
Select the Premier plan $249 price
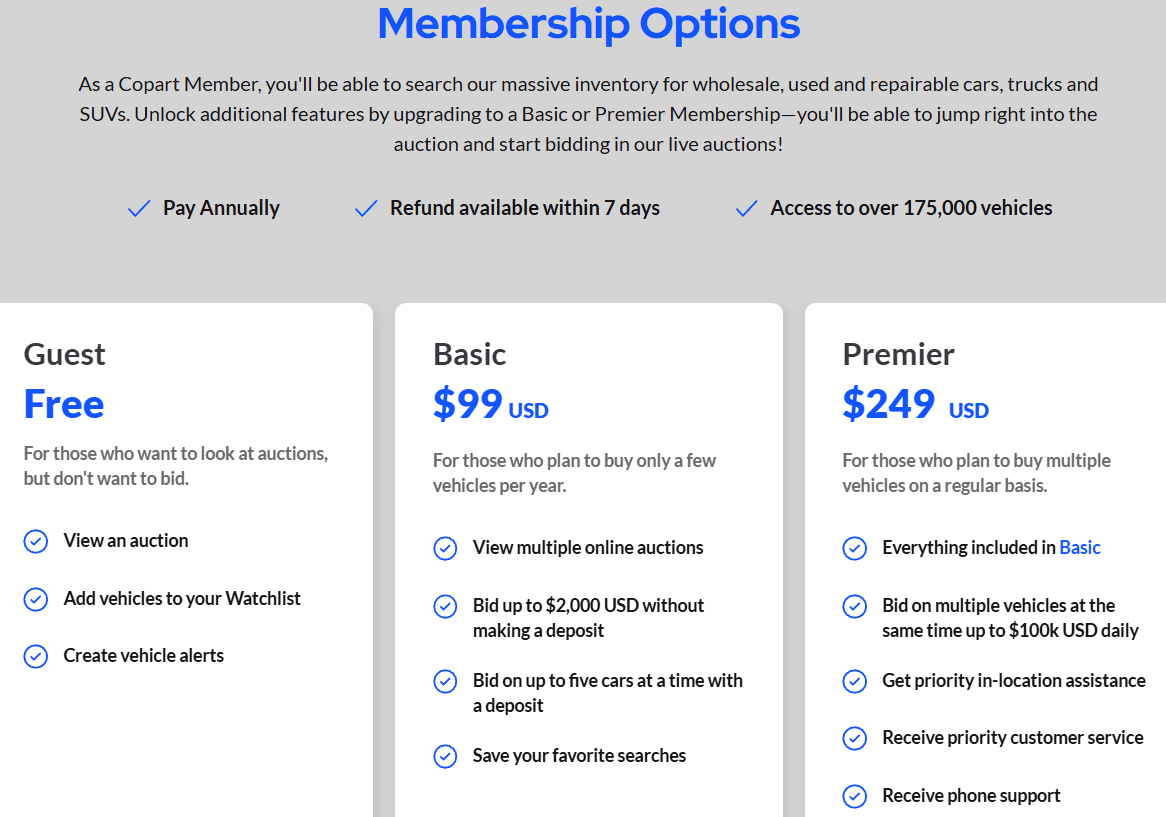coord(888,404)
